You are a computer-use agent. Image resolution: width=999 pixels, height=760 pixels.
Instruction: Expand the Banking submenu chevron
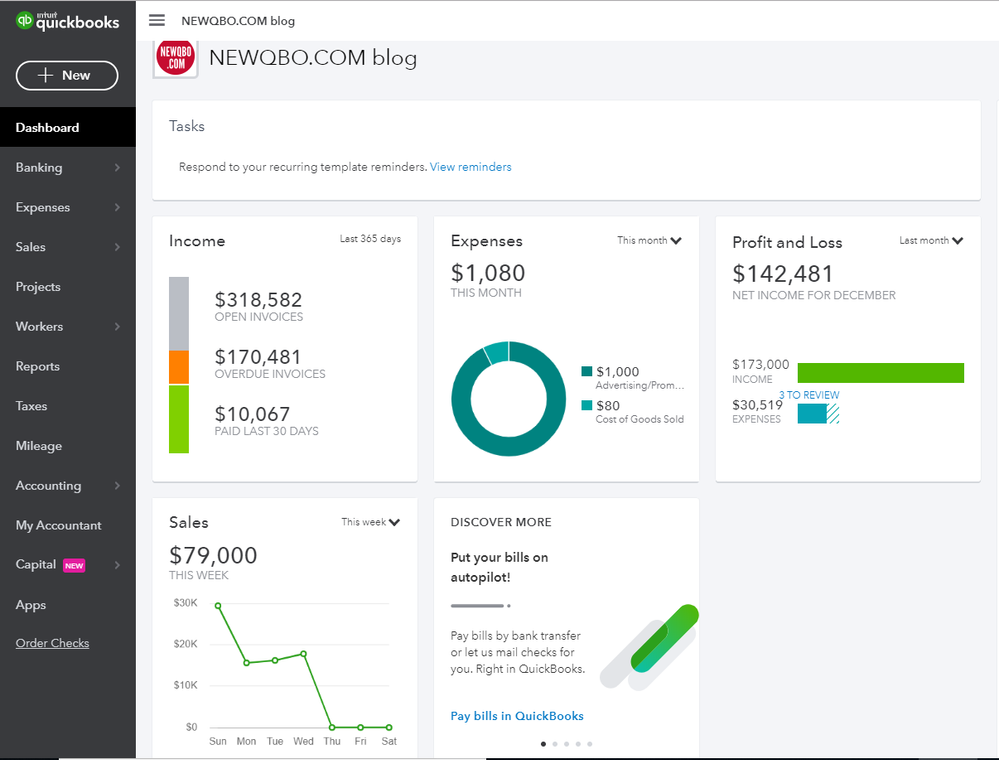(117, 168)
